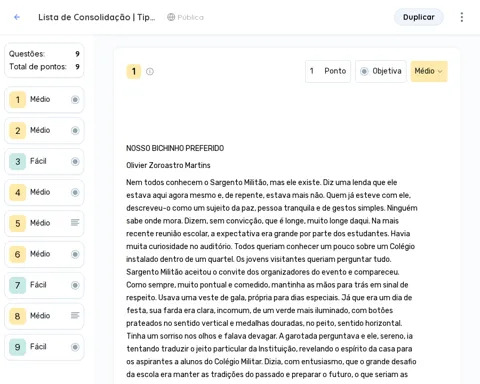Click the Fácil label of question 7
The height and width of the screenshot is (384, 480).
pos(38,285)
